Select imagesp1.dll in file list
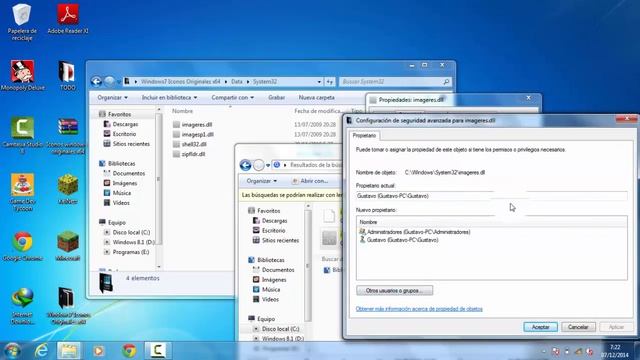 [x=193, y=134]
